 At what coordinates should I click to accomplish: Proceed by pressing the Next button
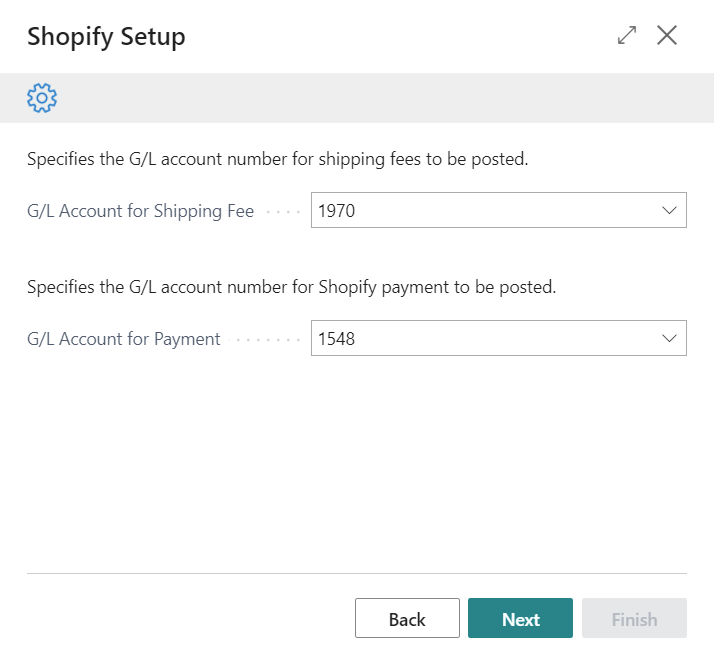point(520,619)
